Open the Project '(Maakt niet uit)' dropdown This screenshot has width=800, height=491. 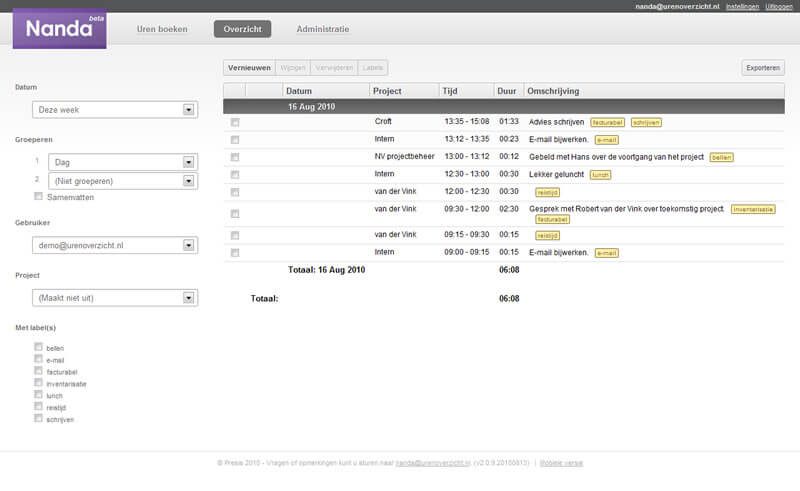pos(115,298)
